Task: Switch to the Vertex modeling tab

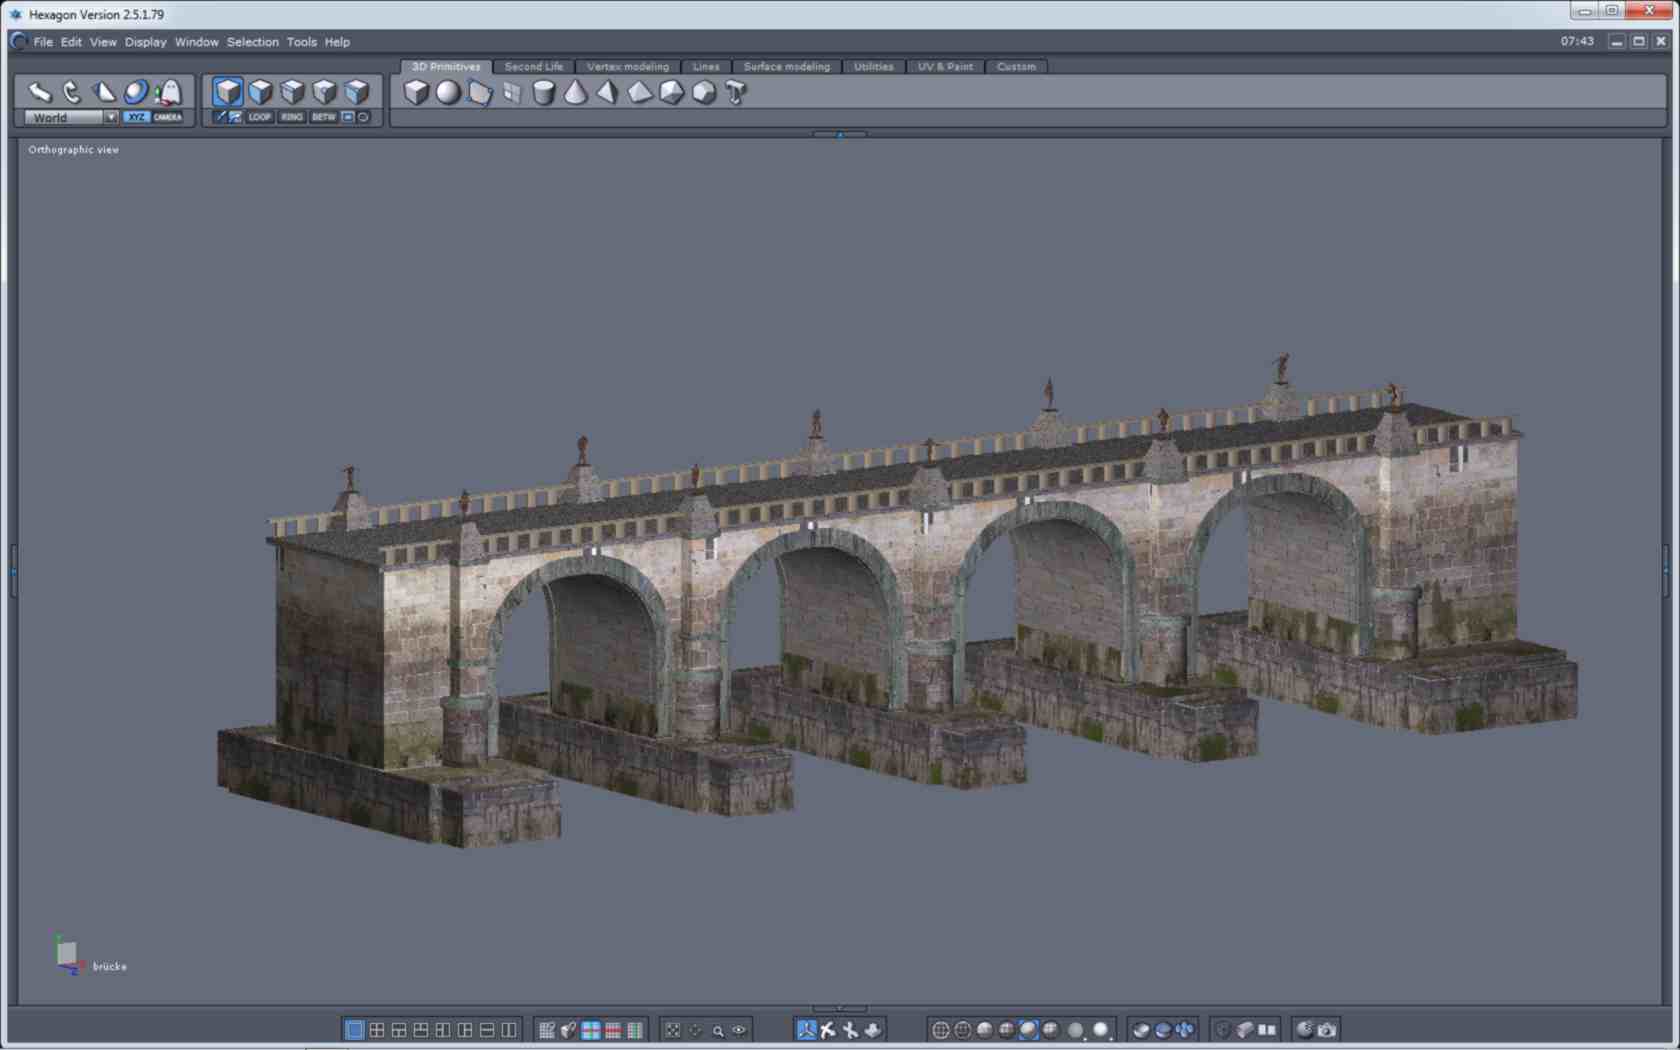Action: 627,67
